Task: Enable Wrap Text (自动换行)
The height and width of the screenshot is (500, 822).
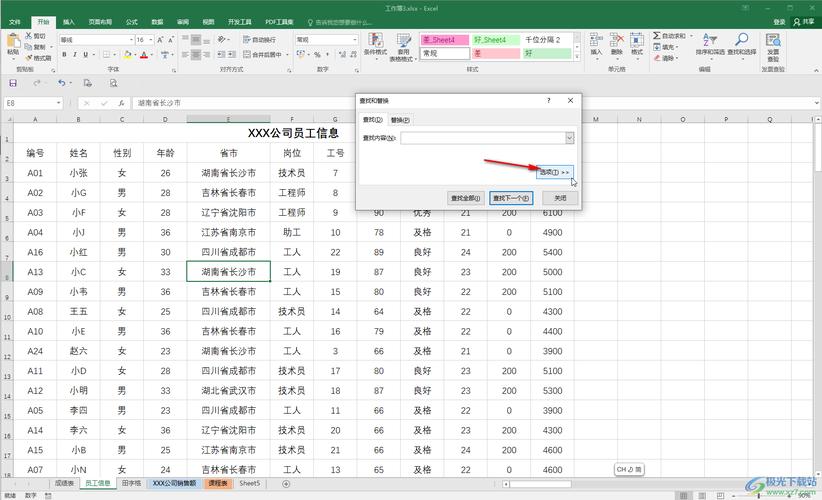Action: click(x=259, y=40)
